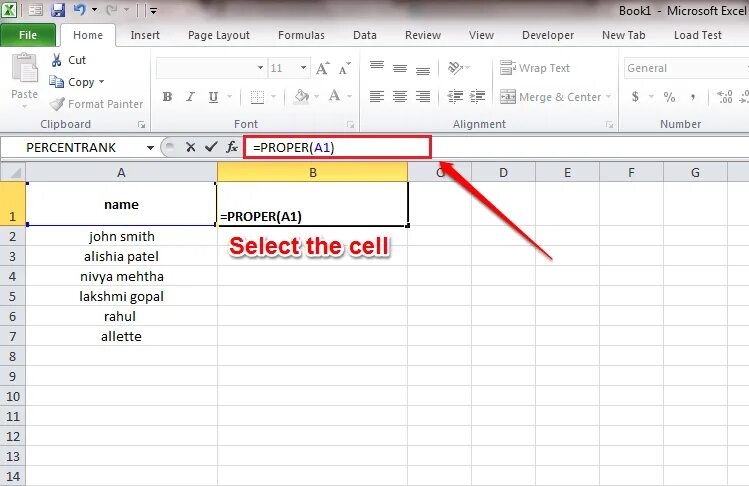Select the row 5 header
Screen dimensions: 749x486
[12, 296]
